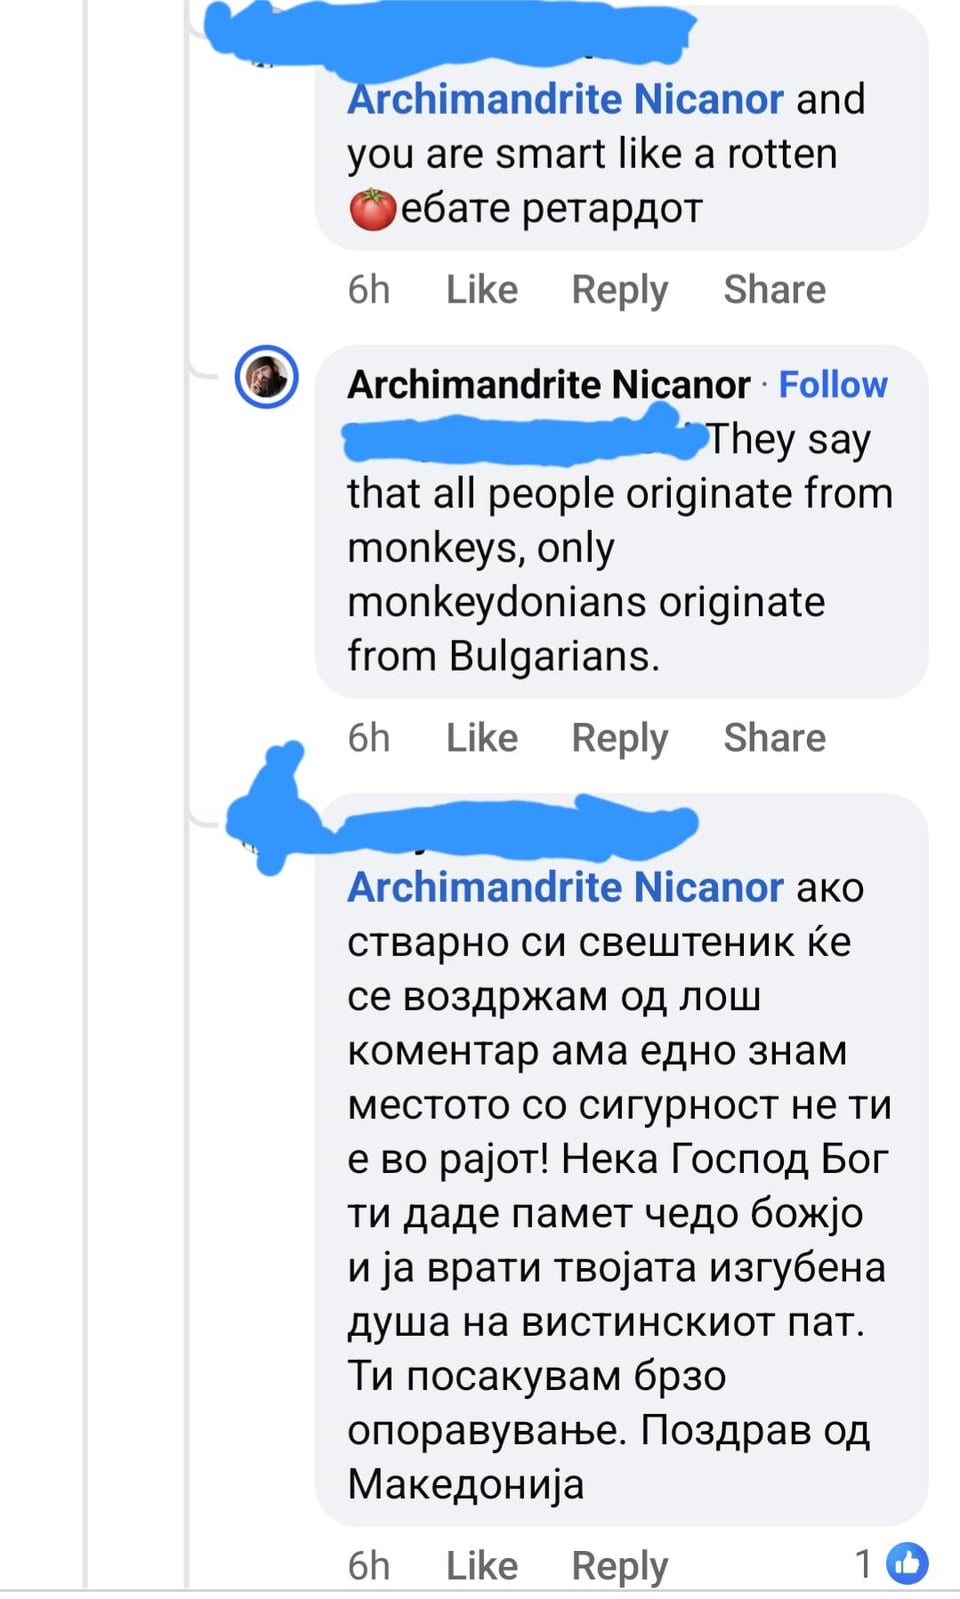Open timestamp 6h of first comment

point(369,289)
